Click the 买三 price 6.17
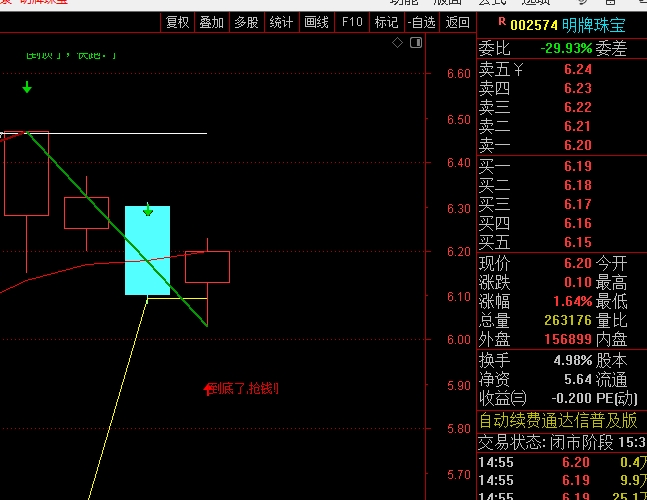Viewport: 647px width, 500px height. point(578,204)
